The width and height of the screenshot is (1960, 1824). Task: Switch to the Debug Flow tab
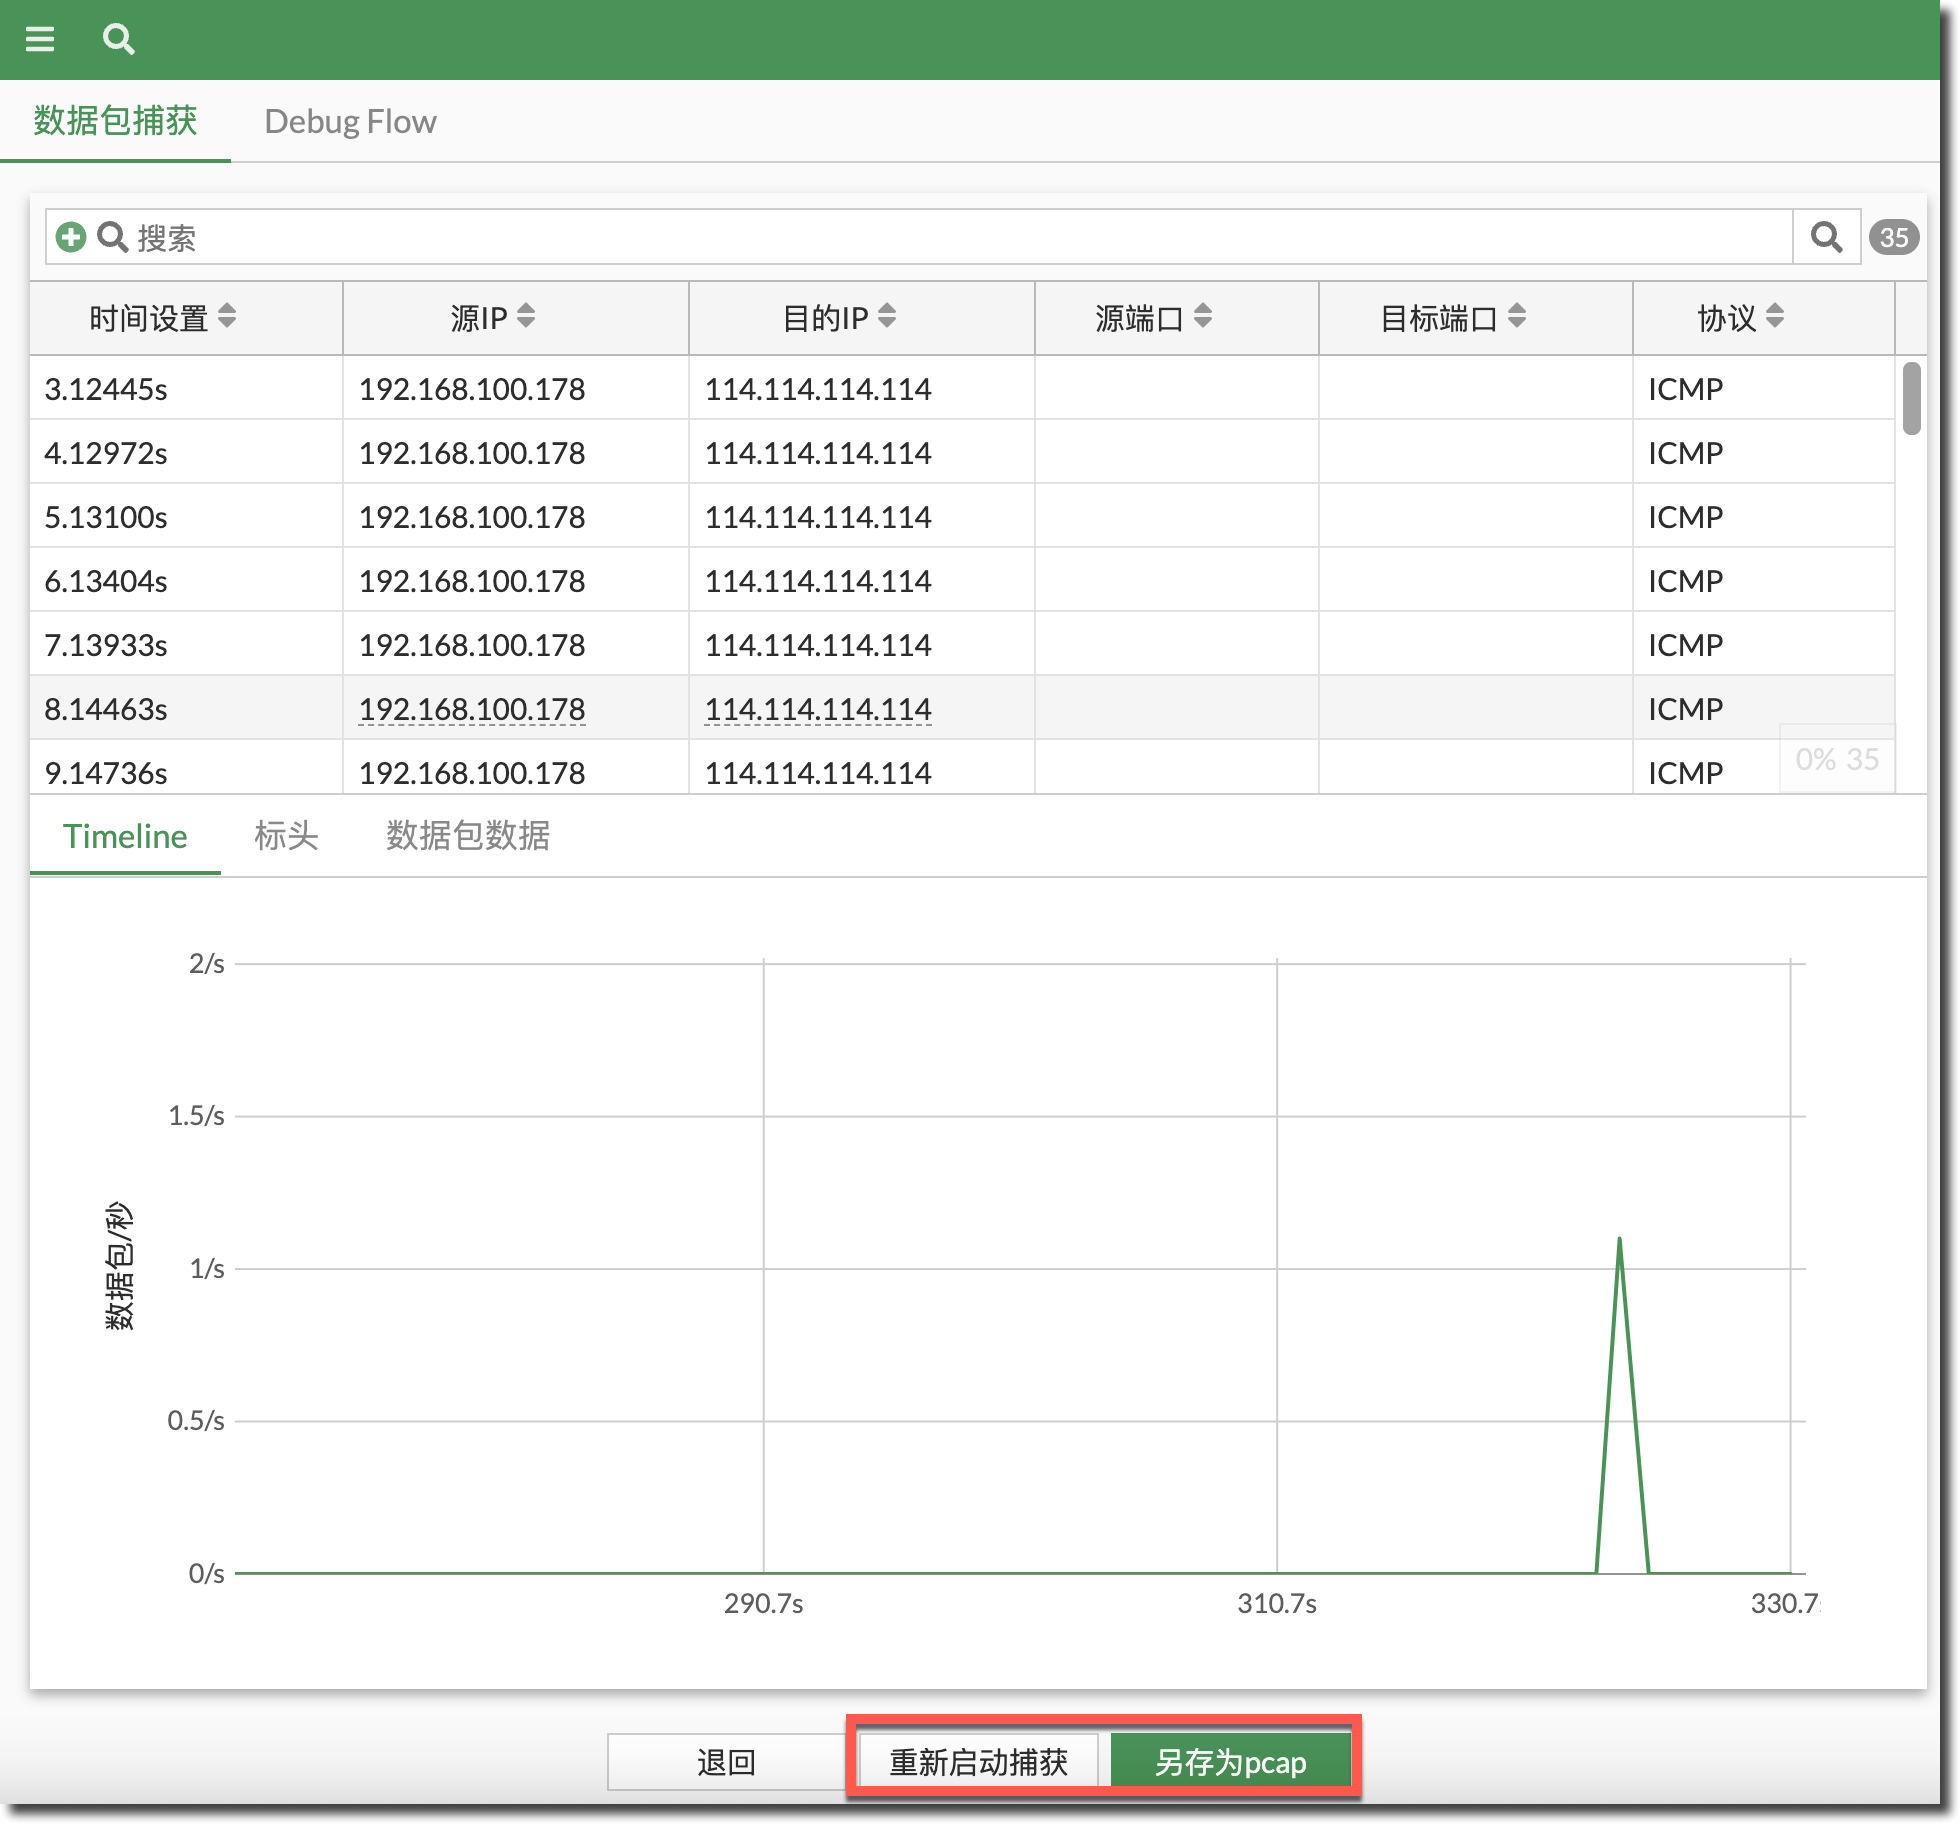tap(350, 121)
